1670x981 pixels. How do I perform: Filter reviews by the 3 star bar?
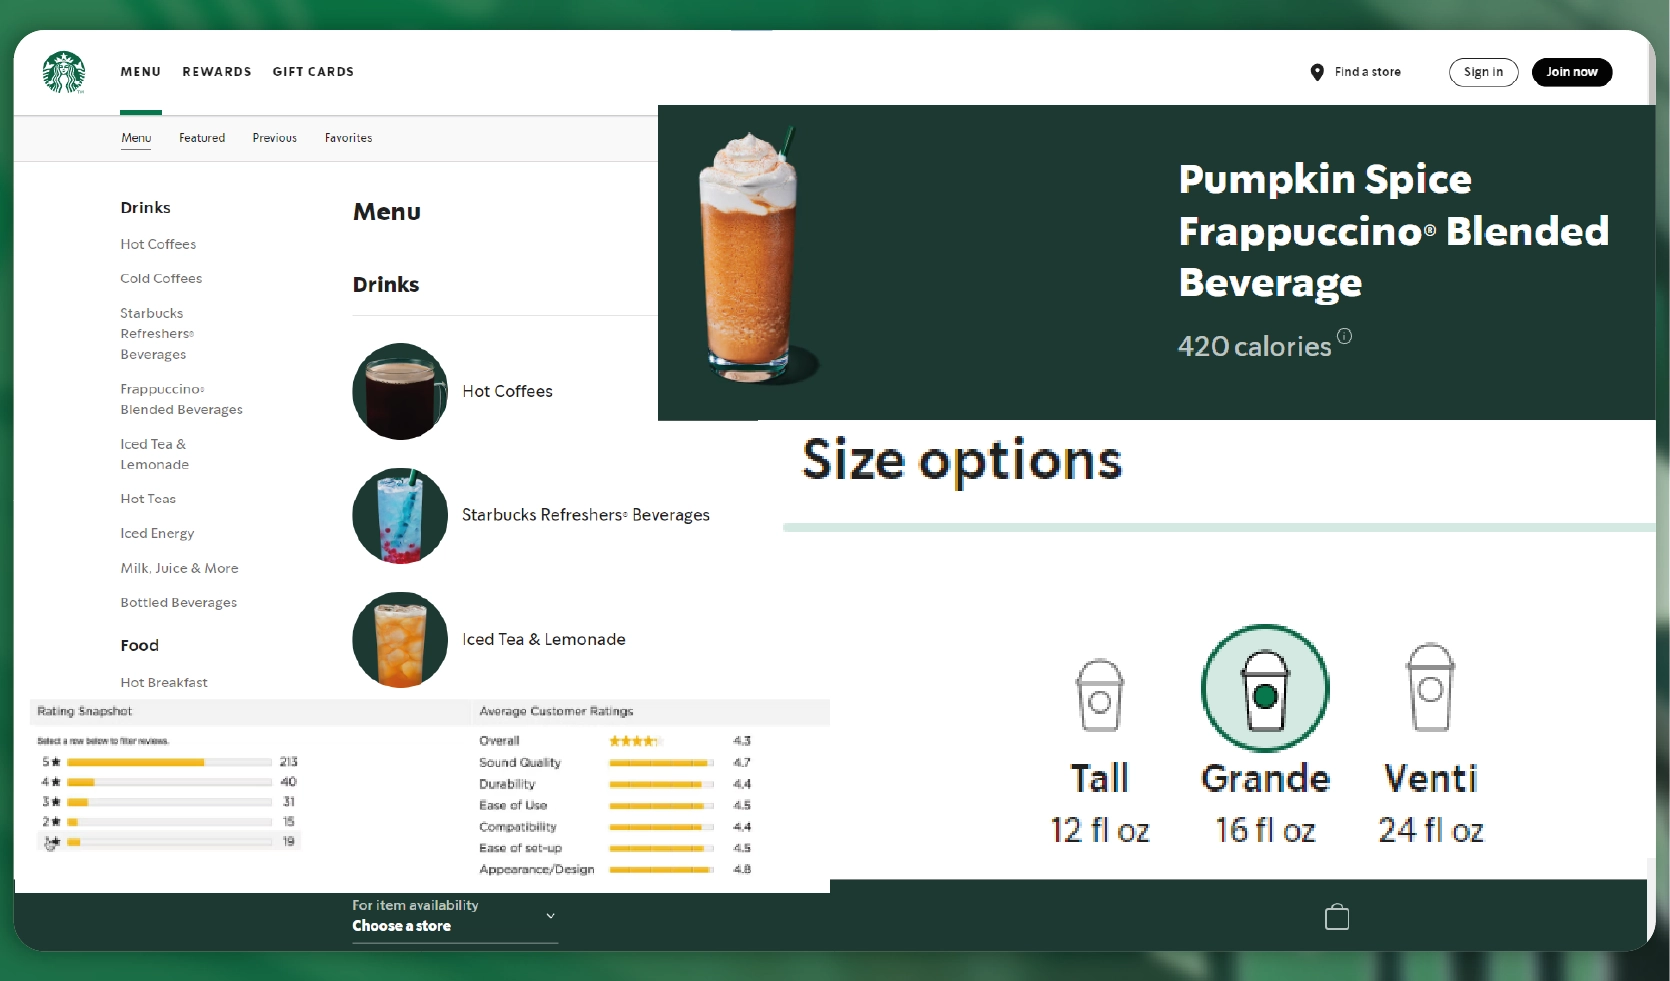click(x=168, y=802)
